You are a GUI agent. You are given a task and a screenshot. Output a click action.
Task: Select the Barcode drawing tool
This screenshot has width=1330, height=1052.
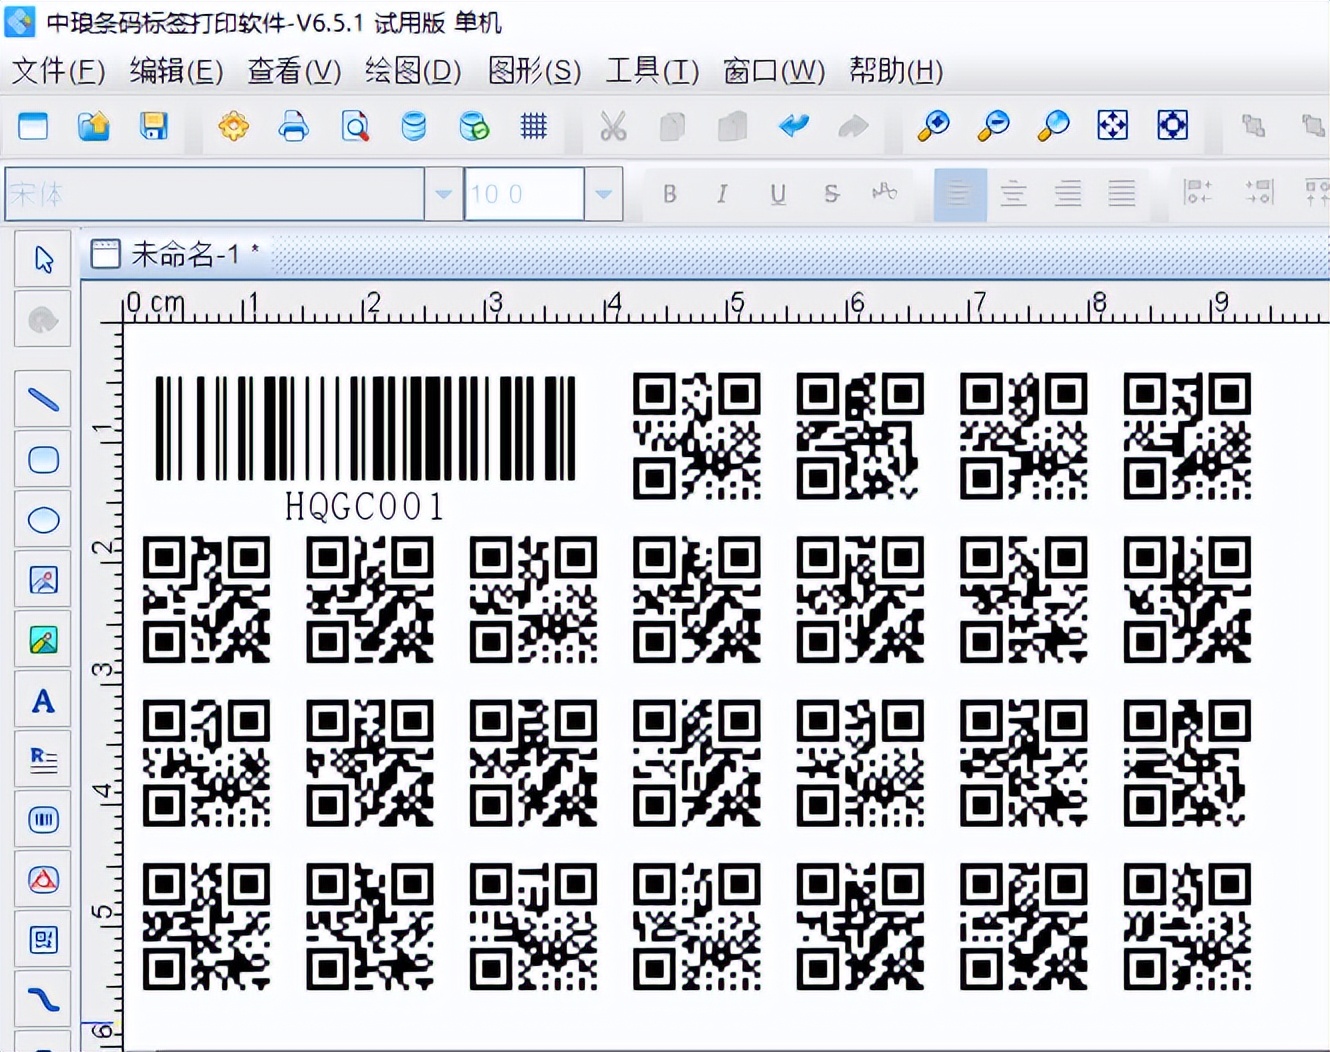43,820
